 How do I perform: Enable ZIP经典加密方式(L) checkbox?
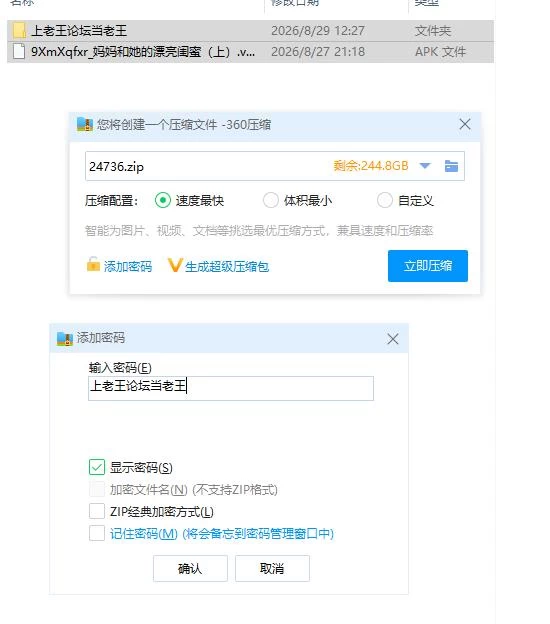pos(97,511)
